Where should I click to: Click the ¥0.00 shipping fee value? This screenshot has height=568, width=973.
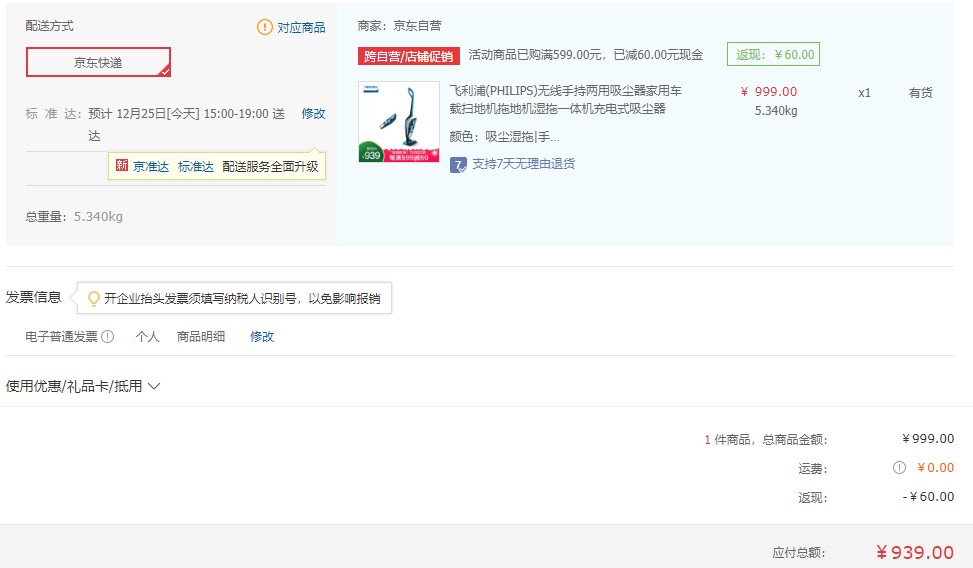coord(936,467)
